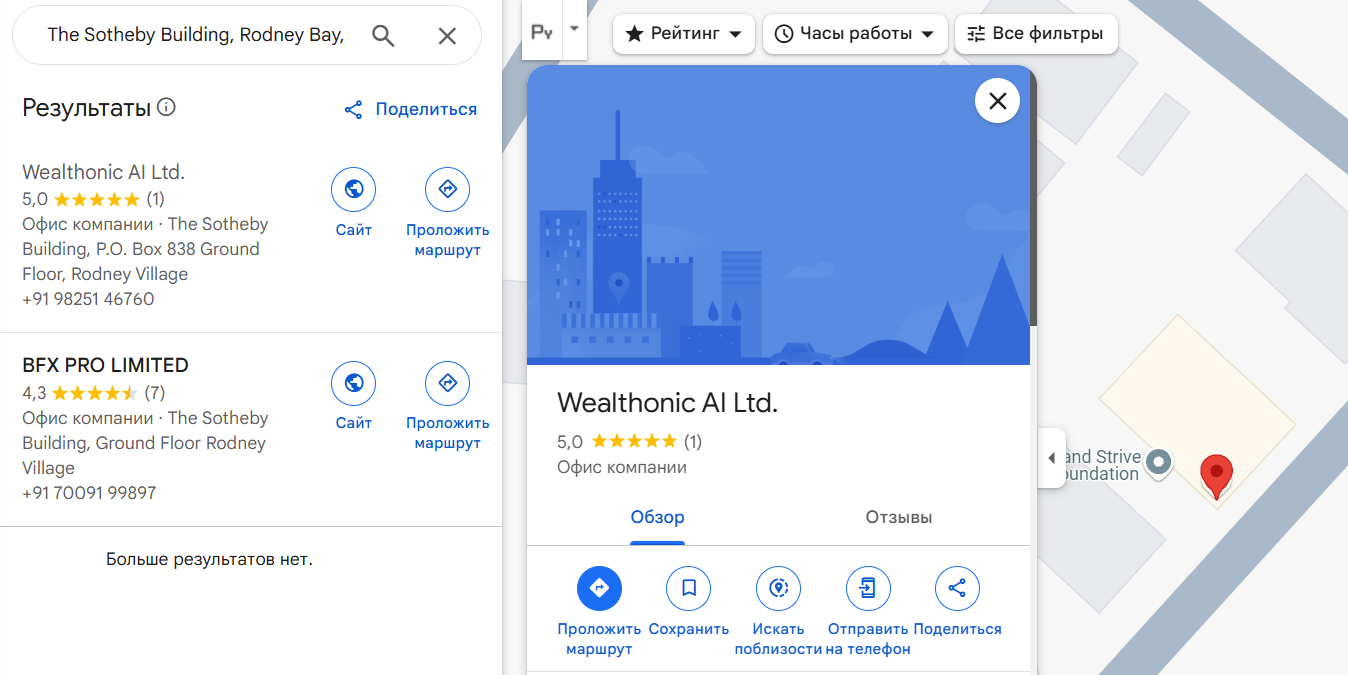
Task: Click the price filter chip
Action: [x=542, y=33]
